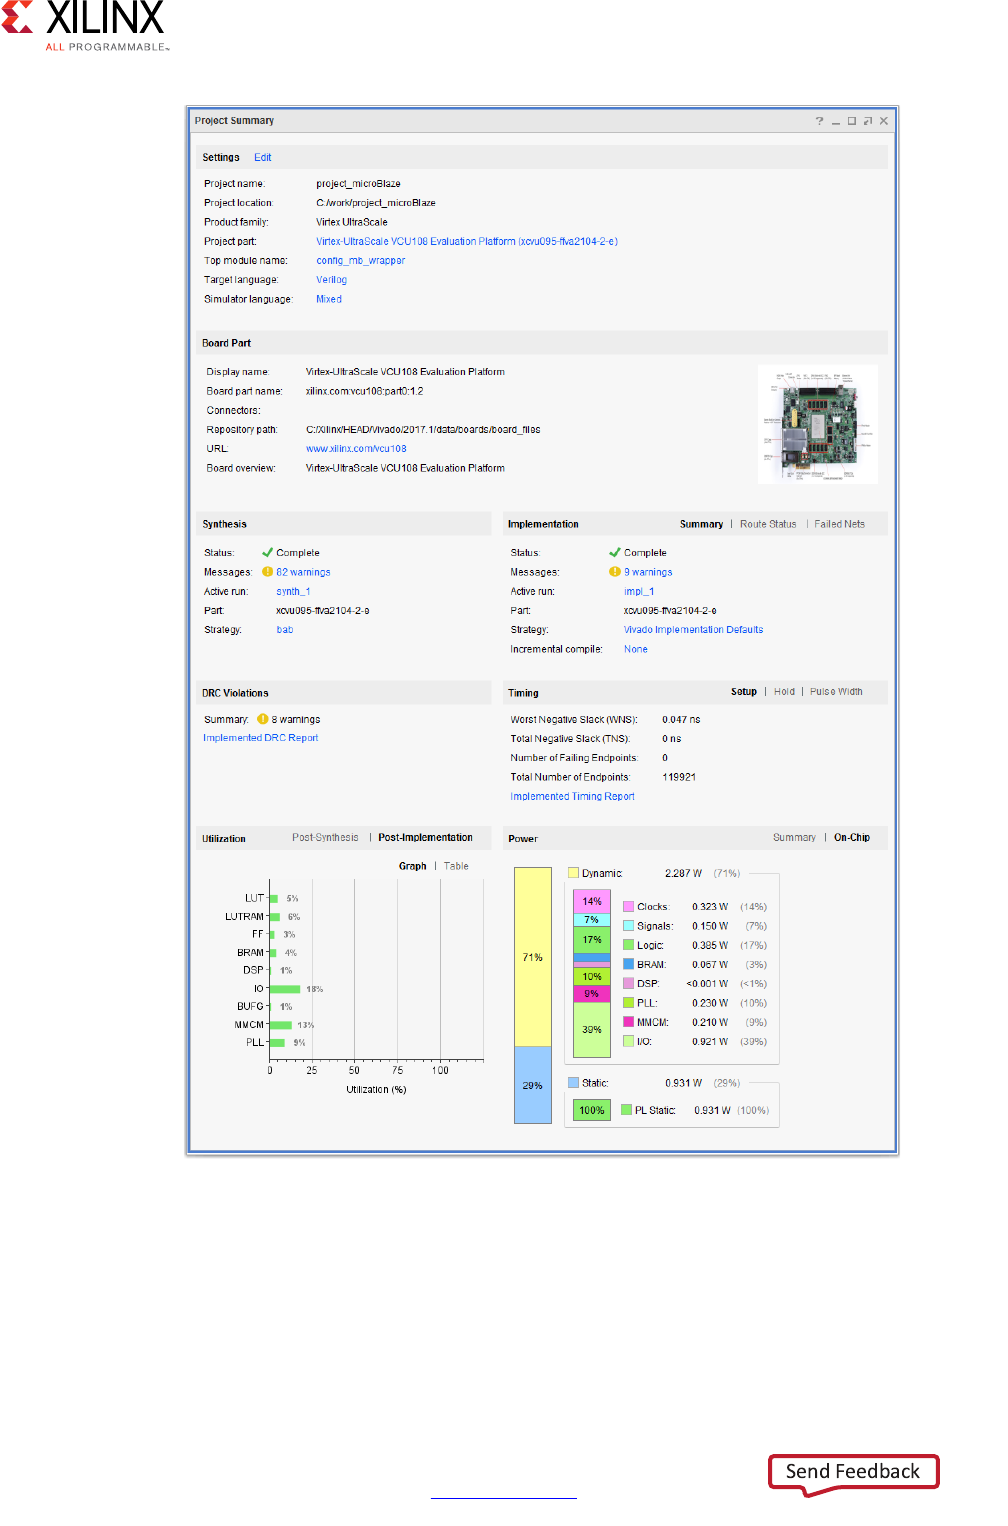This screenshot has width=1008, height=1526.
Task: Click the magenta MMCM legend swatch
Action: point(629,1022)
